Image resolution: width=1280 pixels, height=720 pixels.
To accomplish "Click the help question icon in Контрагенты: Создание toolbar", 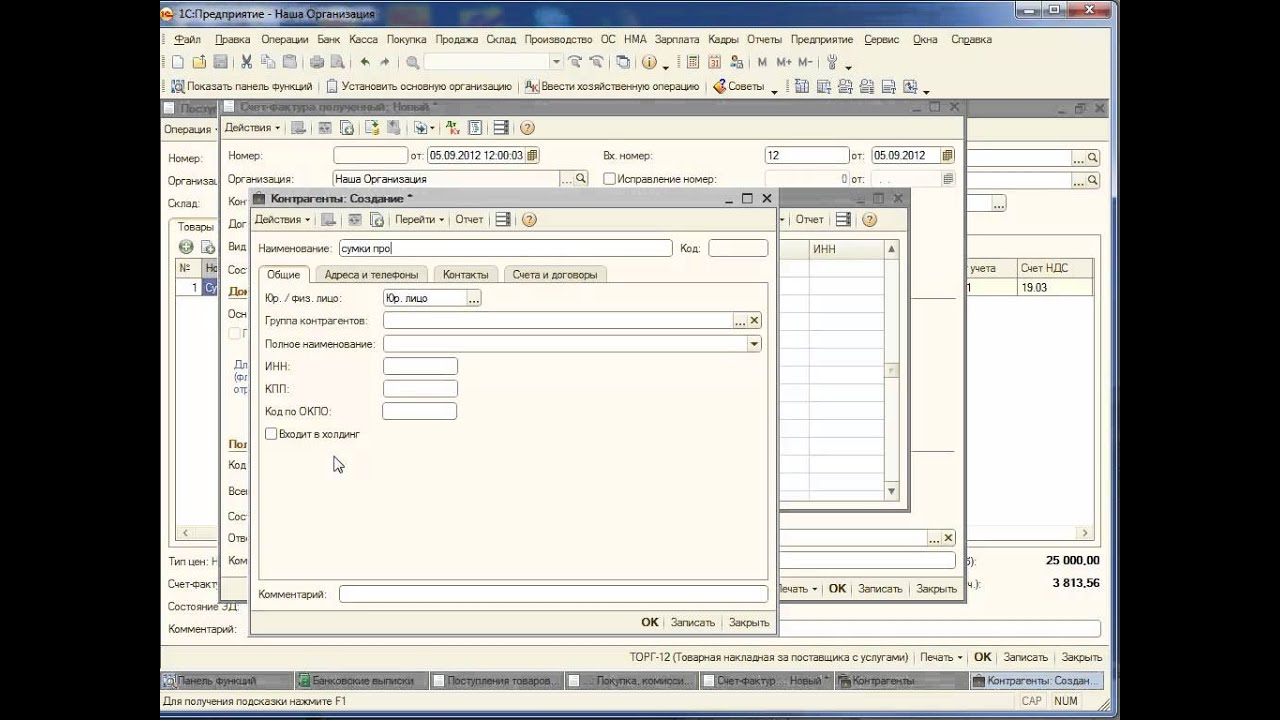I will 529,219.
